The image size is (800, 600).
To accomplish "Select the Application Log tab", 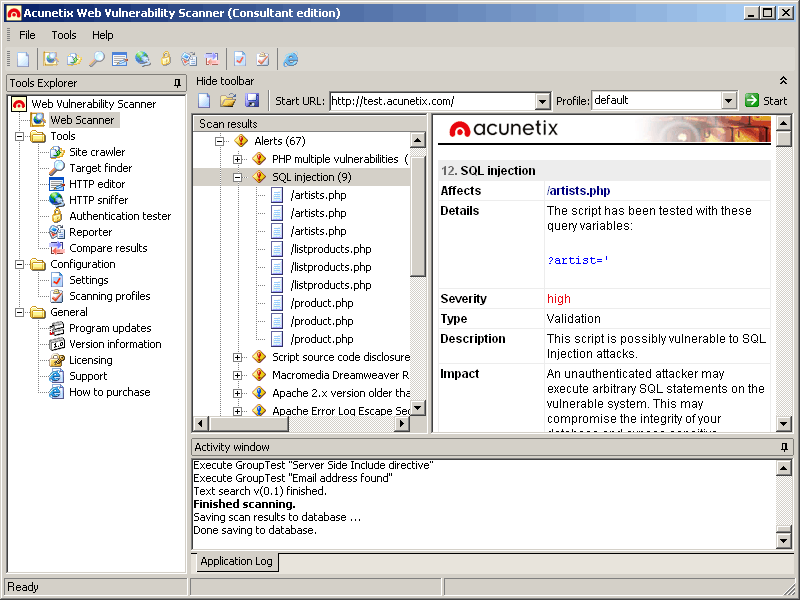I will click(x=236, y=562).
